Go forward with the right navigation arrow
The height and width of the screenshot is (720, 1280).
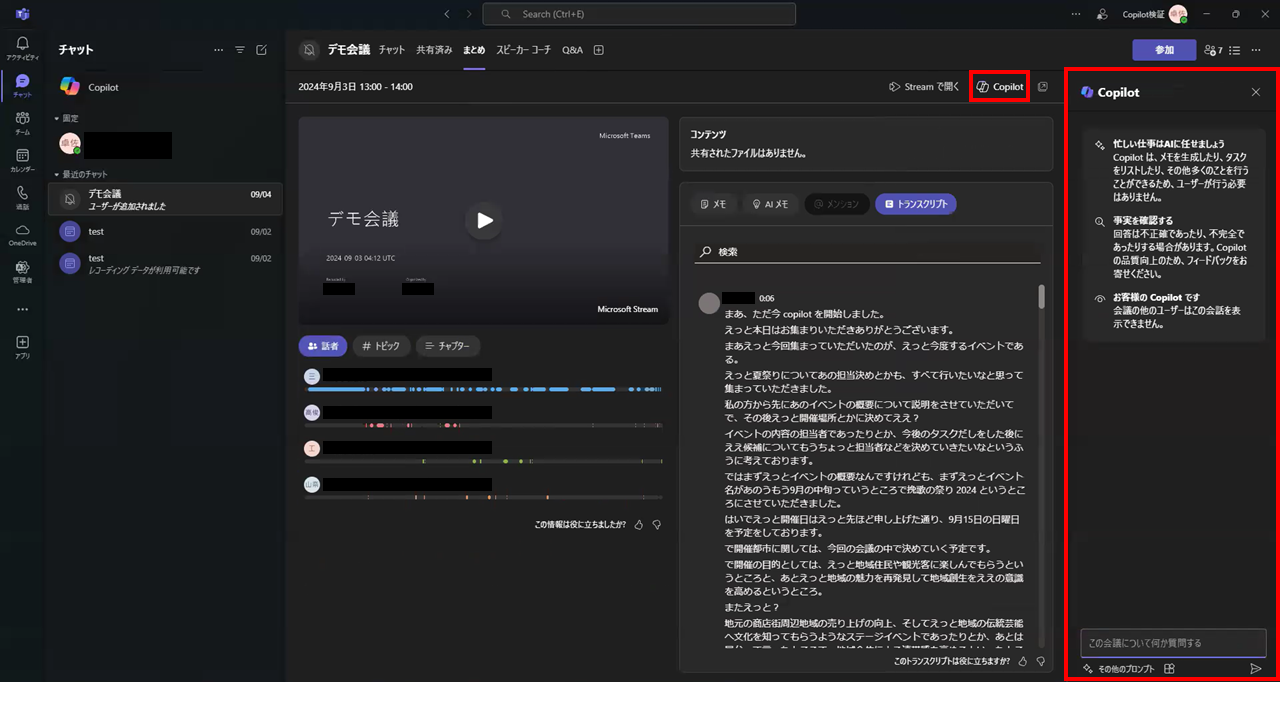coord(470,14)
